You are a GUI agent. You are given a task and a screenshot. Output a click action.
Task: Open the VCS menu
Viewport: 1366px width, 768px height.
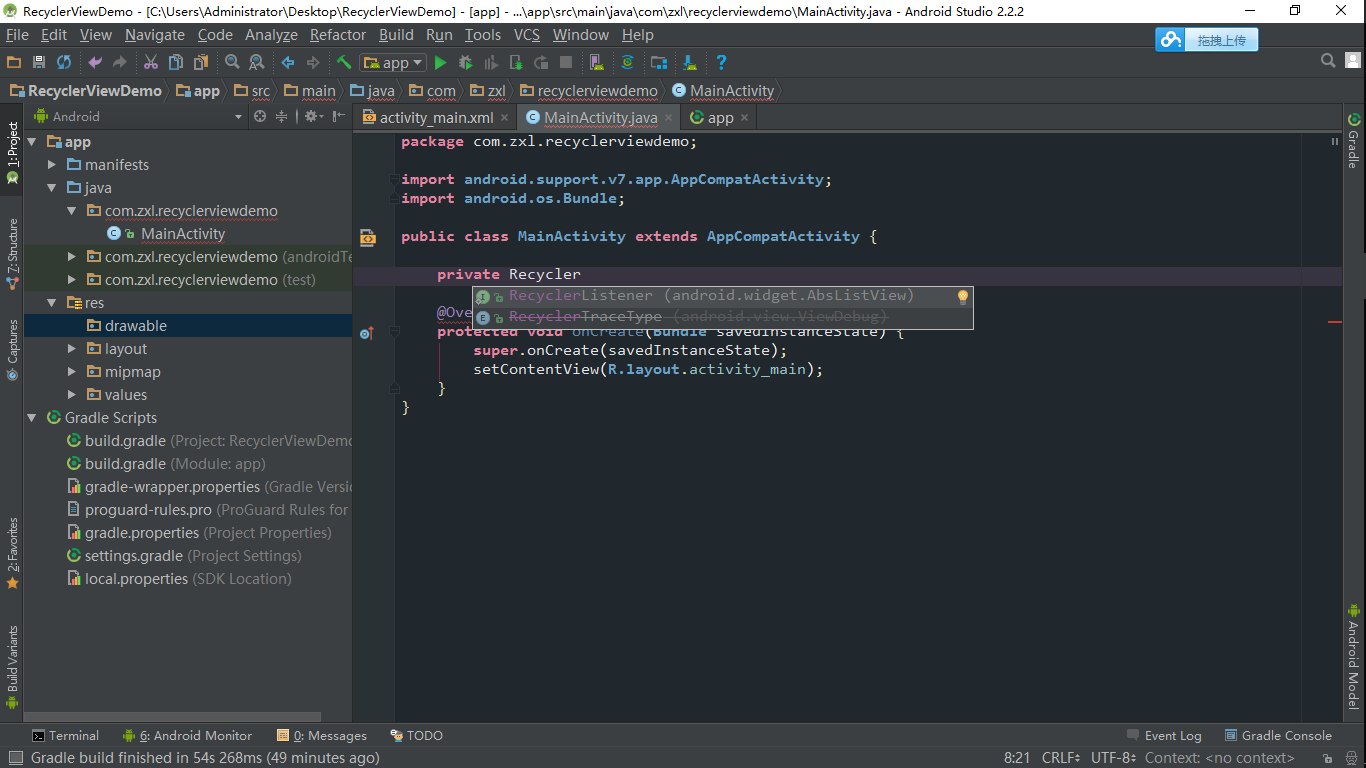click(x=527, y=35)
